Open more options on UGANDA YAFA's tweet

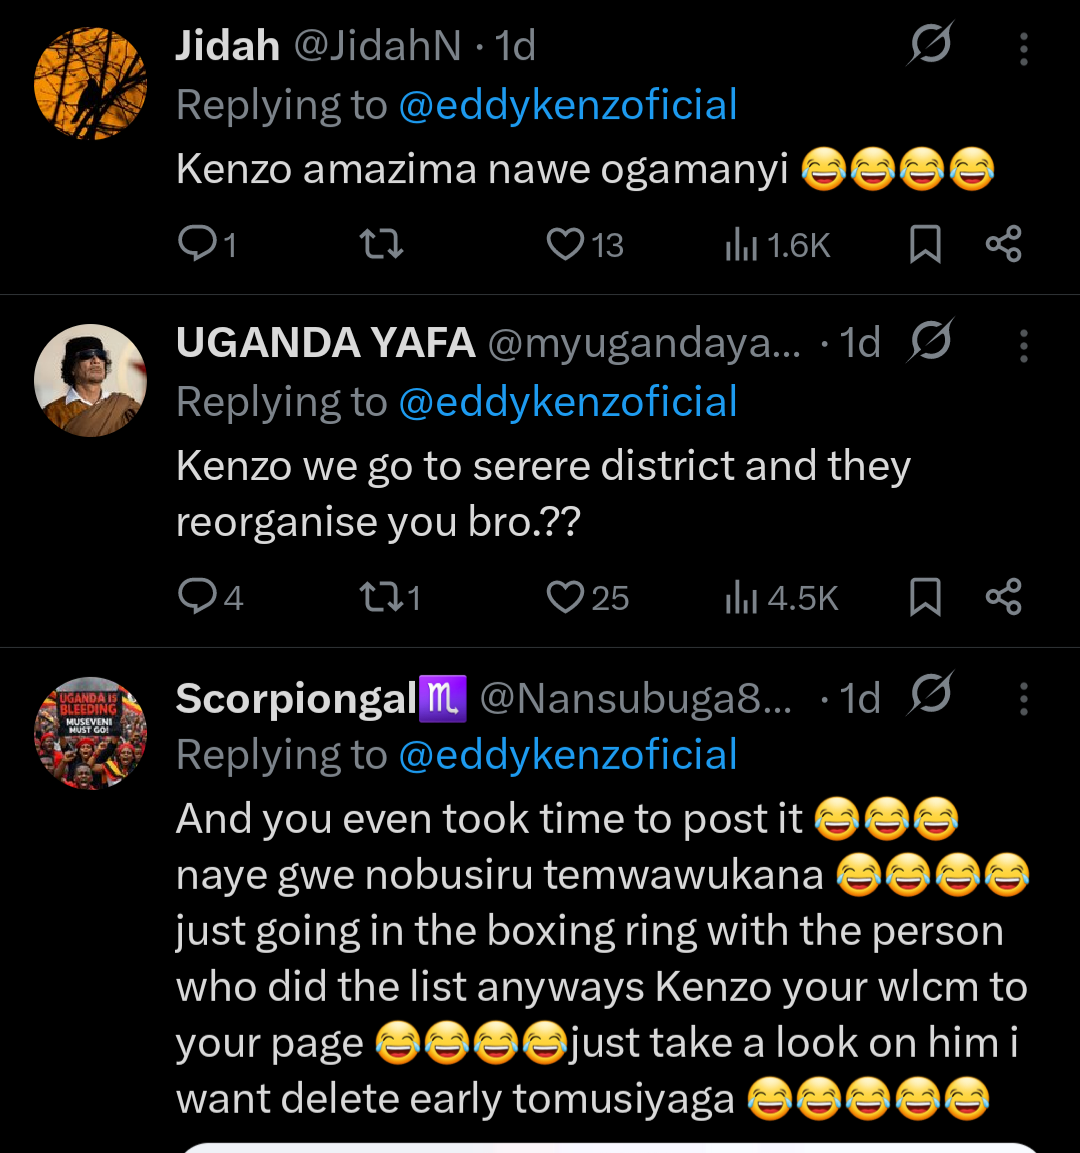[1023, 345]
